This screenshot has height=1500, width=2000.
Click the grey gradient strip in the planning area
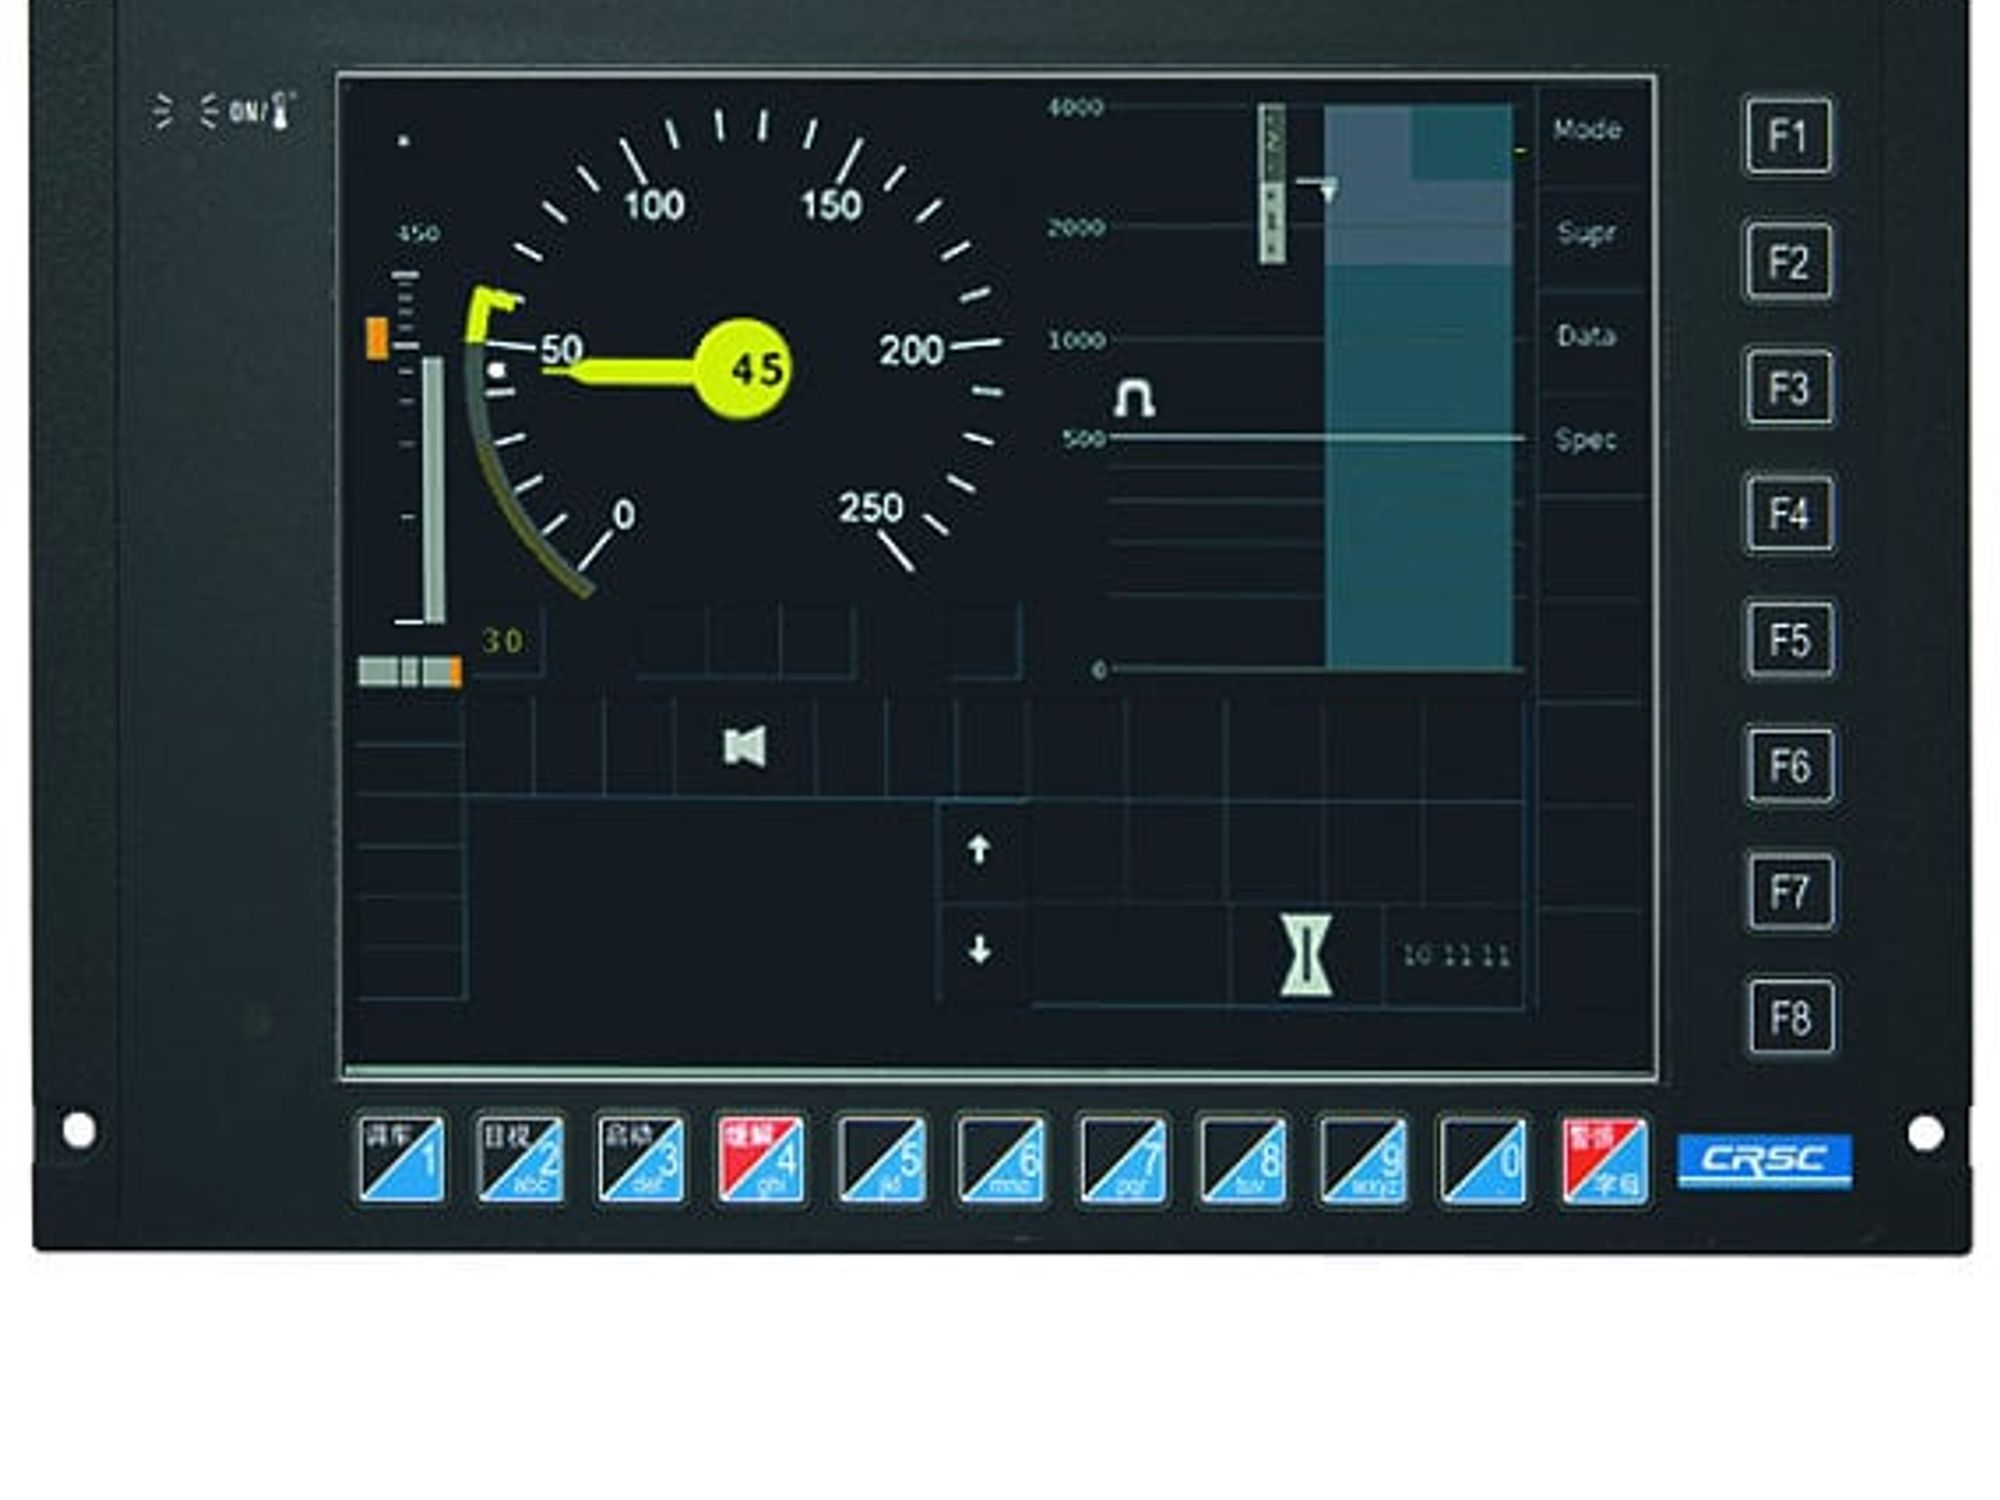point(1272,184)
